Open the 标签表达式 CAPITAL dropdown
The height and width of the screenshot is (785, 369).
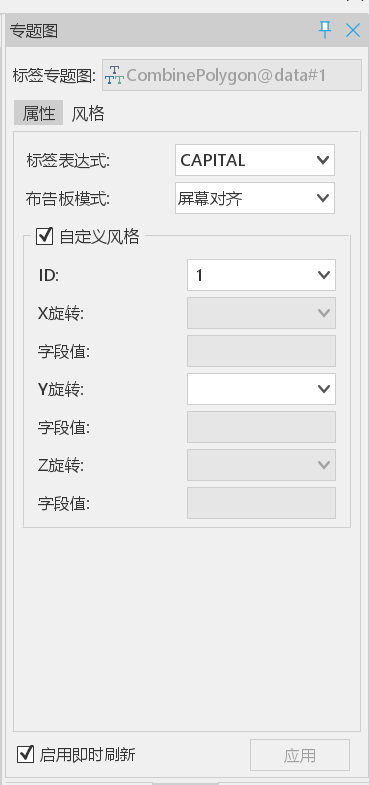click(x=255, y=160)
